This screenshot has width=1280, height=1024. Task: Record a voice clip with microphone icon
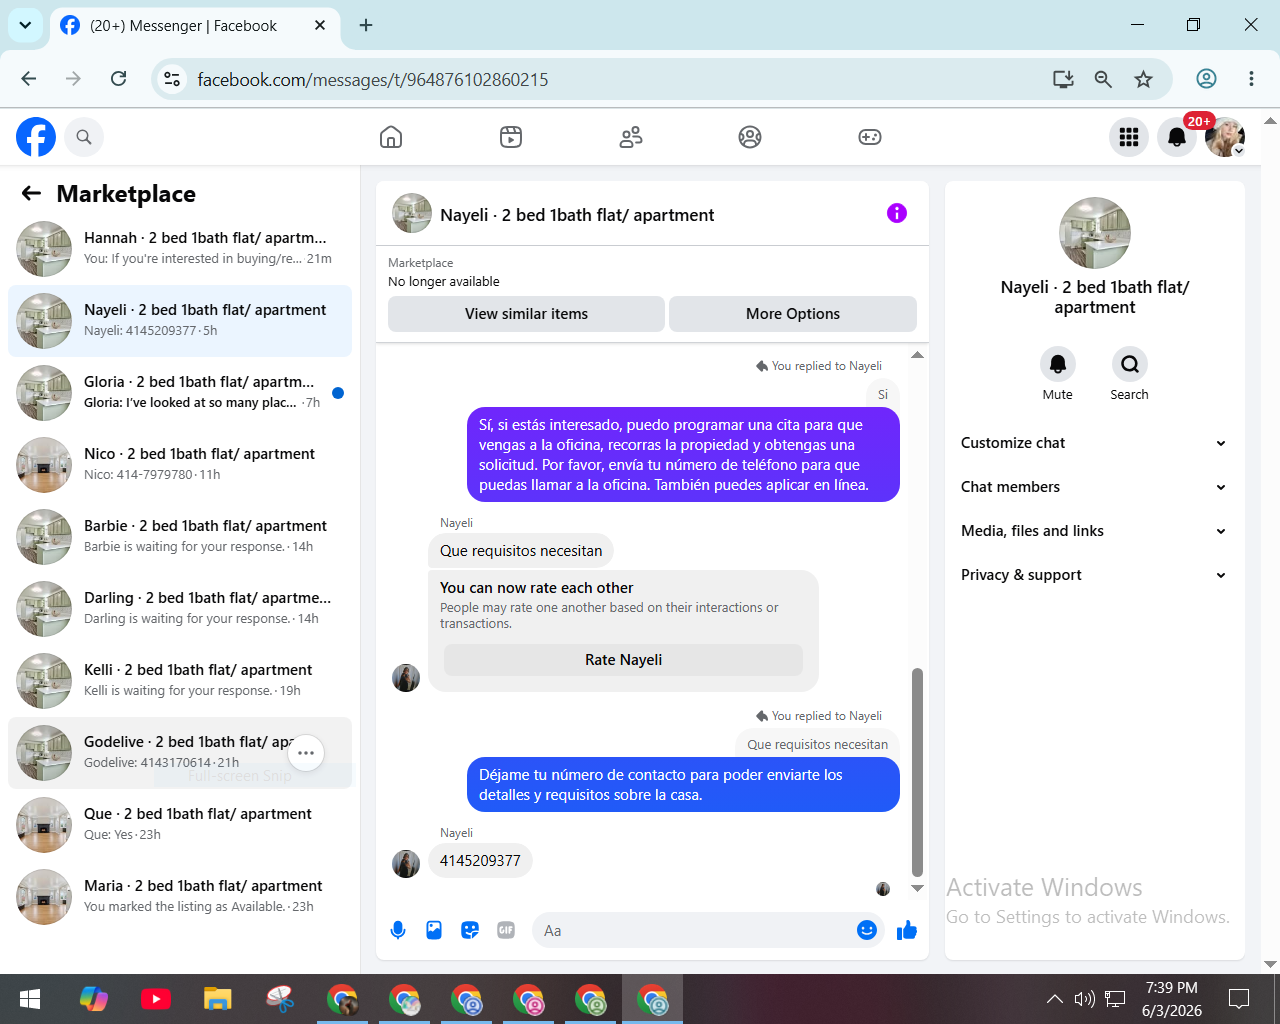click(398, 931)
